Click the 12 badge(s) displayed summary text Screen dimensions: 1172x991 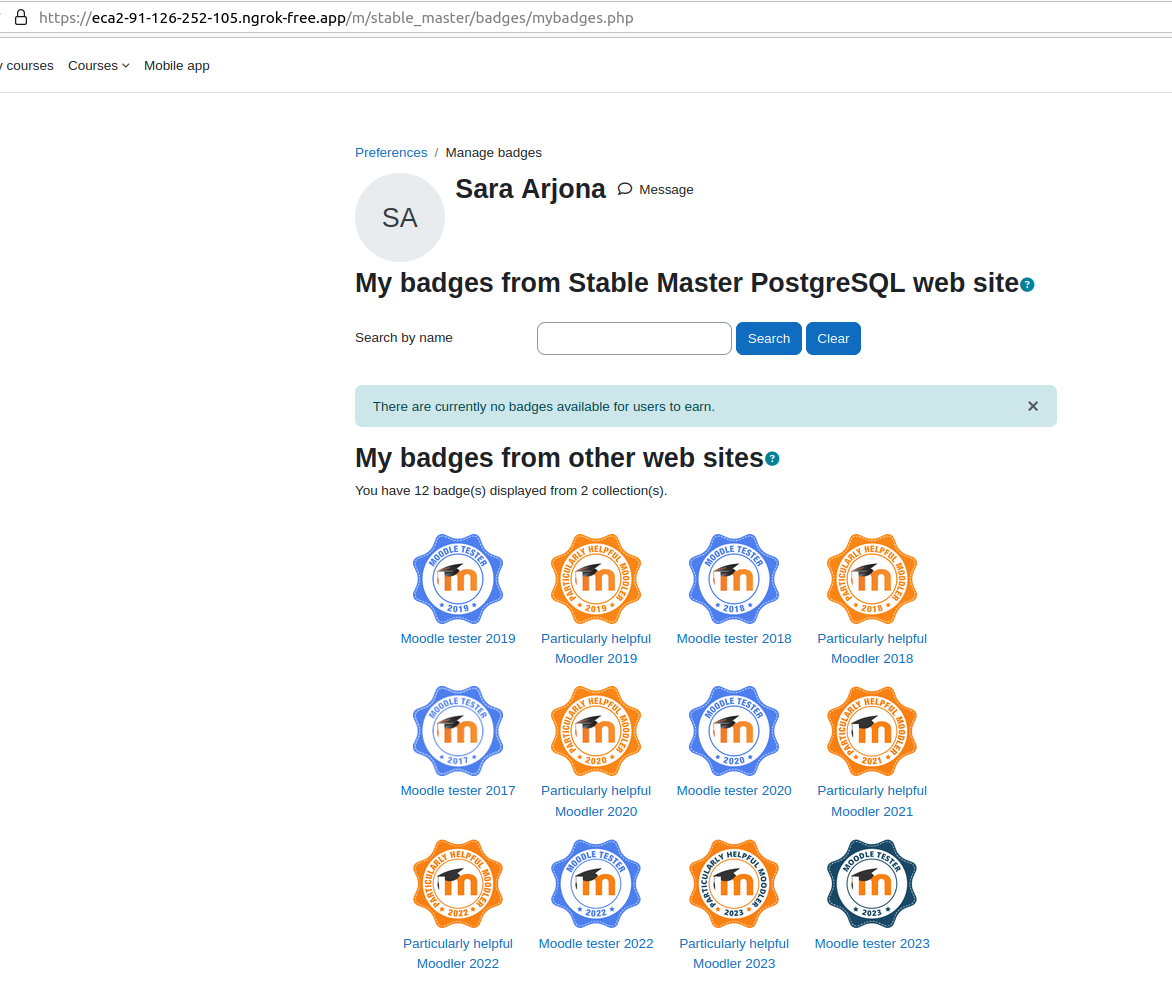511,491
